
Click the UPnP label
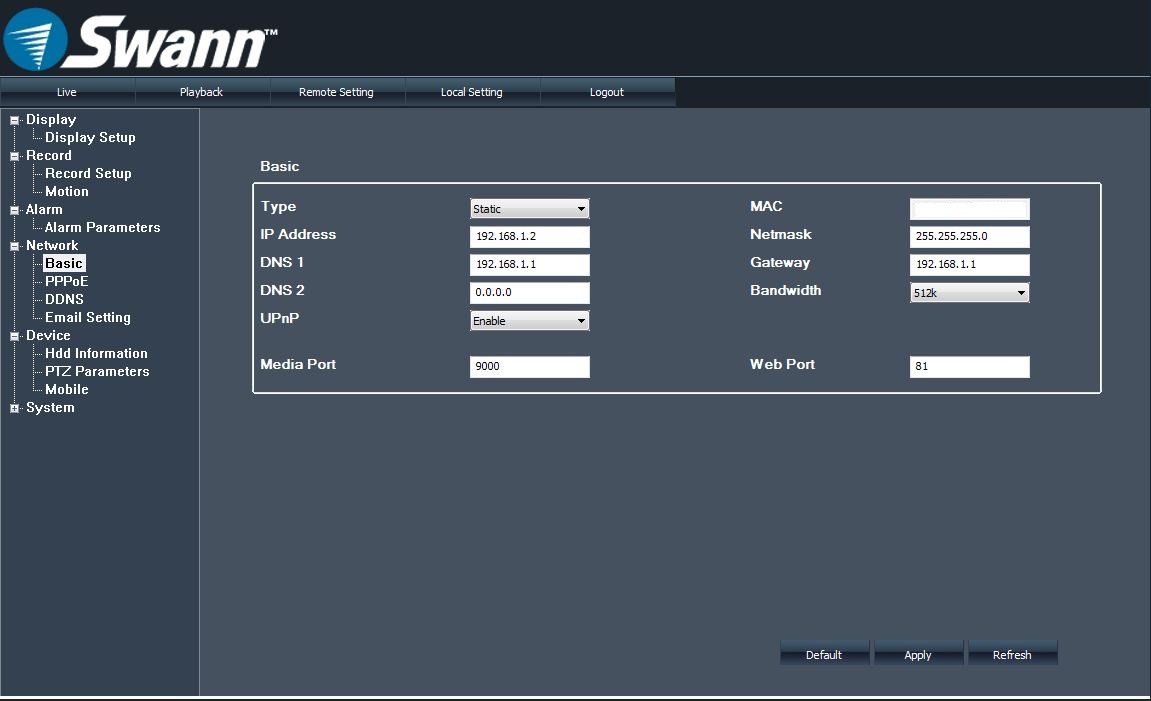coord(280,318)
